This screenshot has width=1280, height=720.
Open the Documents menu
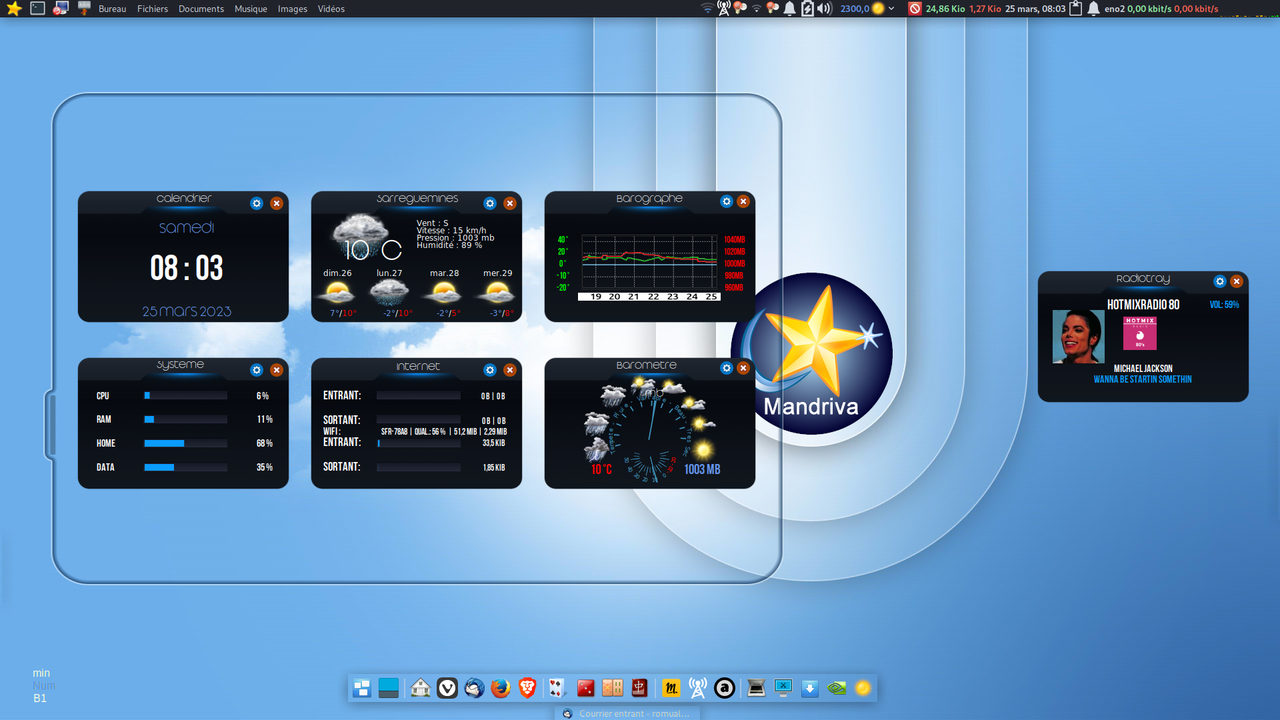click(x=201, y=9)
